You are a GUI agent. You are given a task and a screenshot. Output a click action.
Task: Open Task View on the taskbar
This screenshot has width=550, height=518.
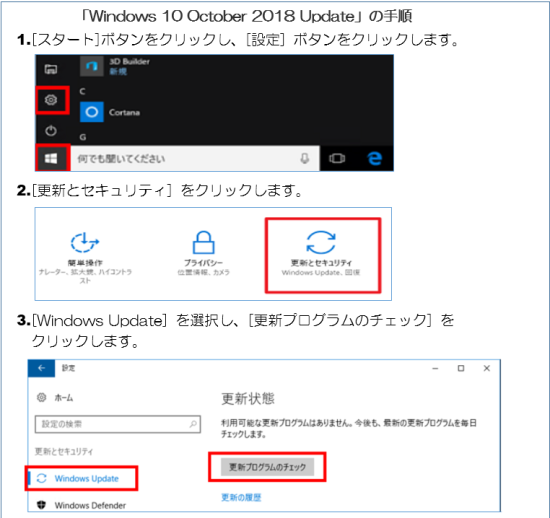[x=337, y=159]
